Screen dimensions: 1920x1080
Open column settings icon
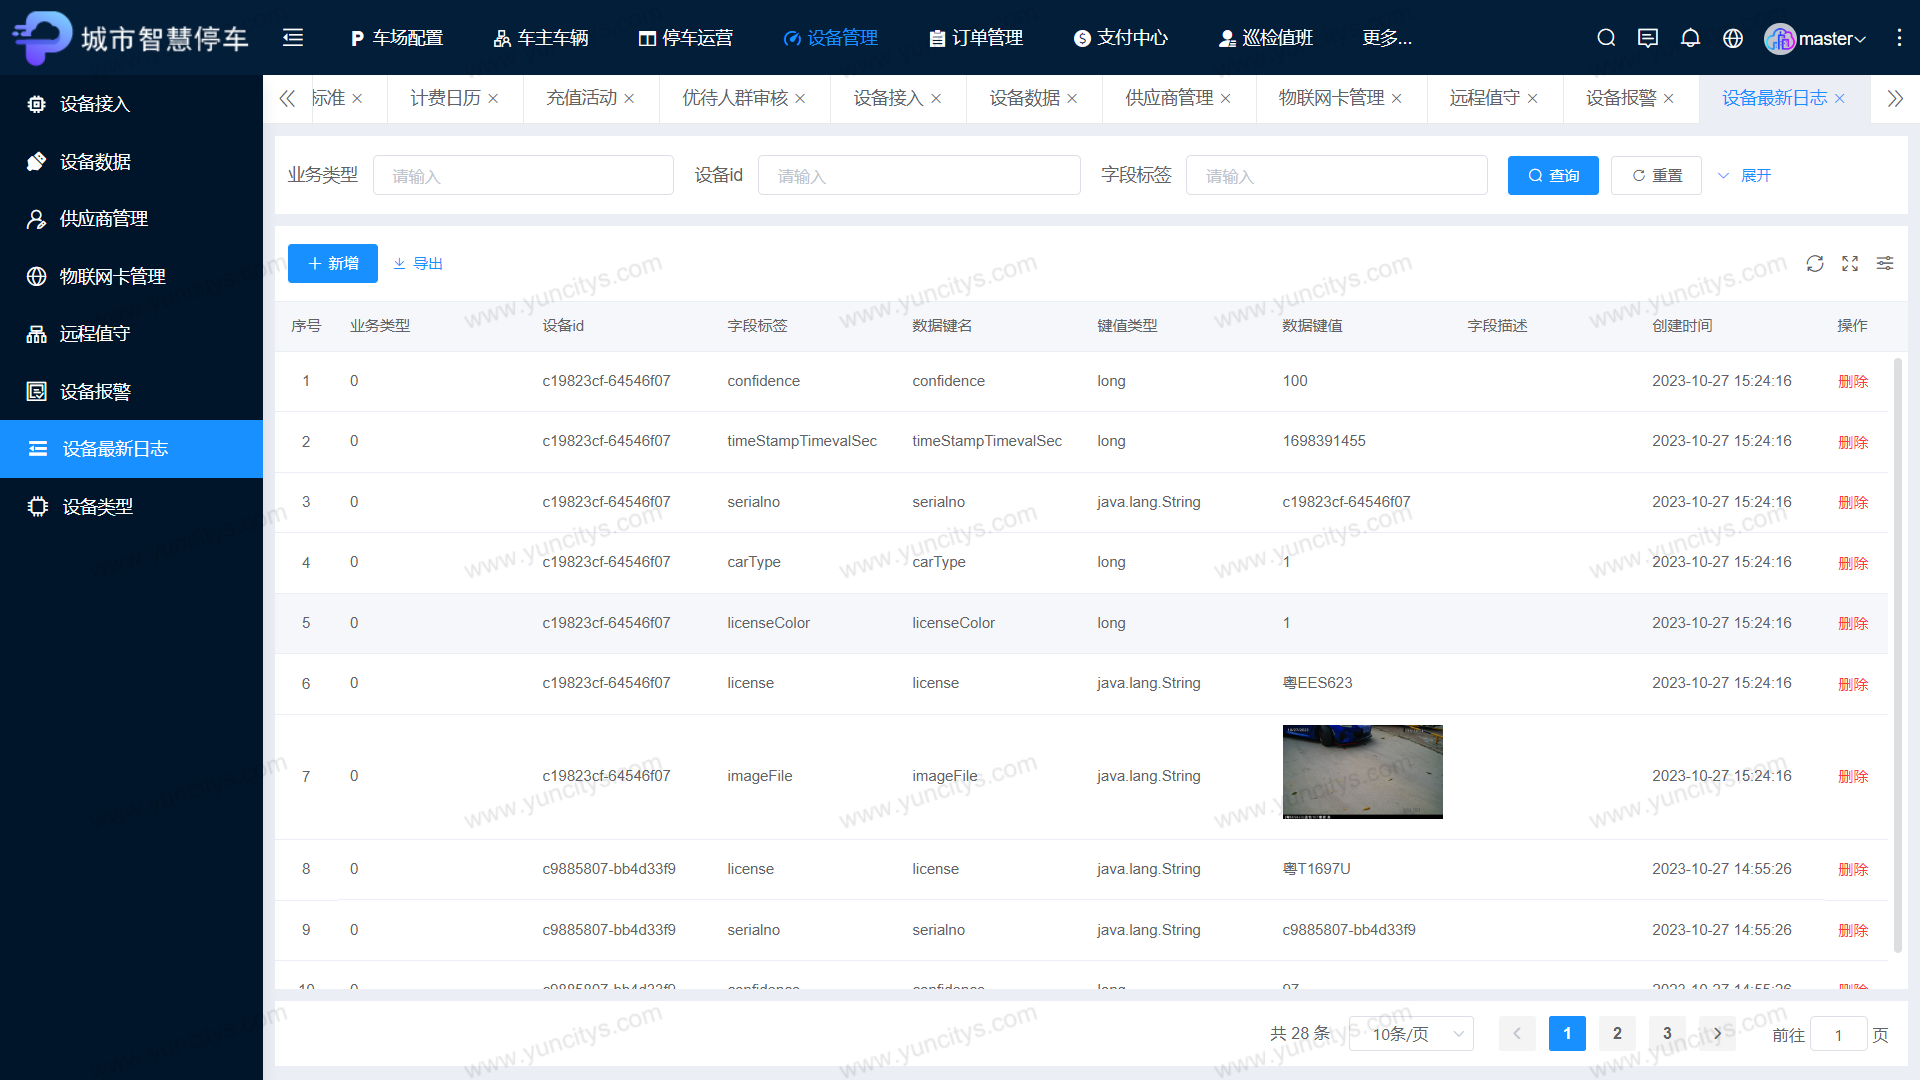pyautogui.click(x=1885, y=263)
